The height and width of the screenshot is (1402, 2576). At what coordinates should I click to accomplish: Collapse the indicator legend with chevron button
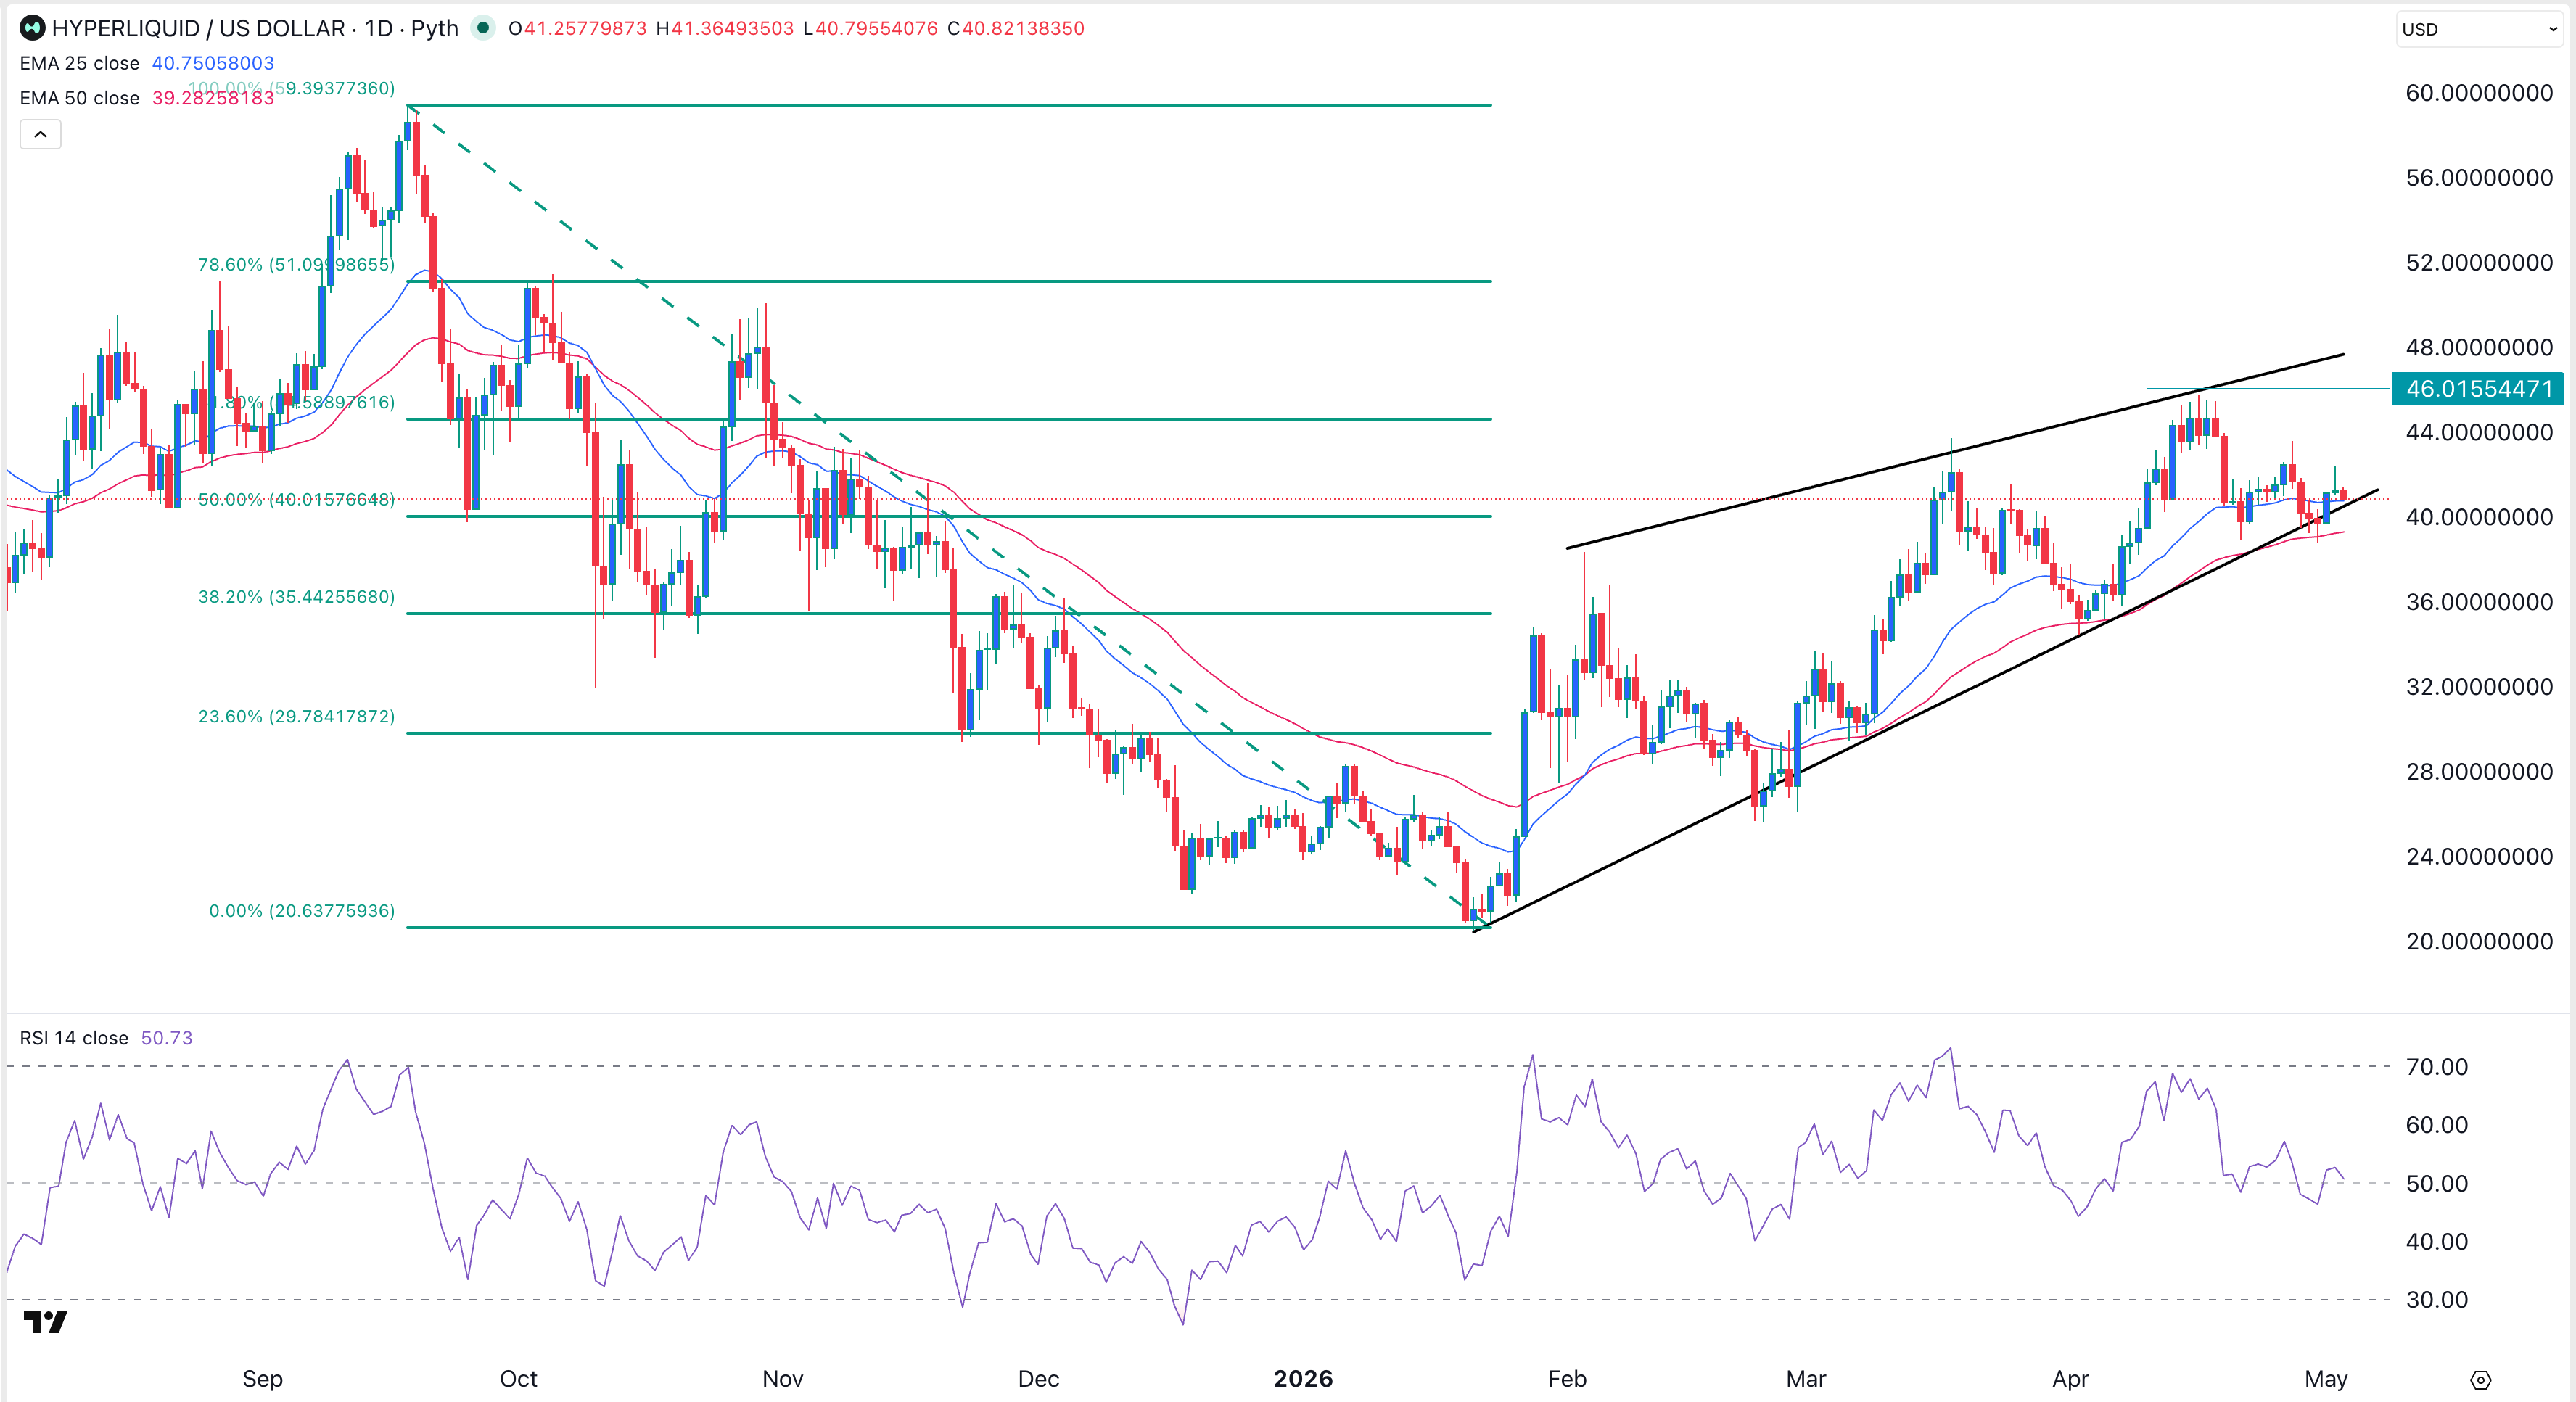41,134
